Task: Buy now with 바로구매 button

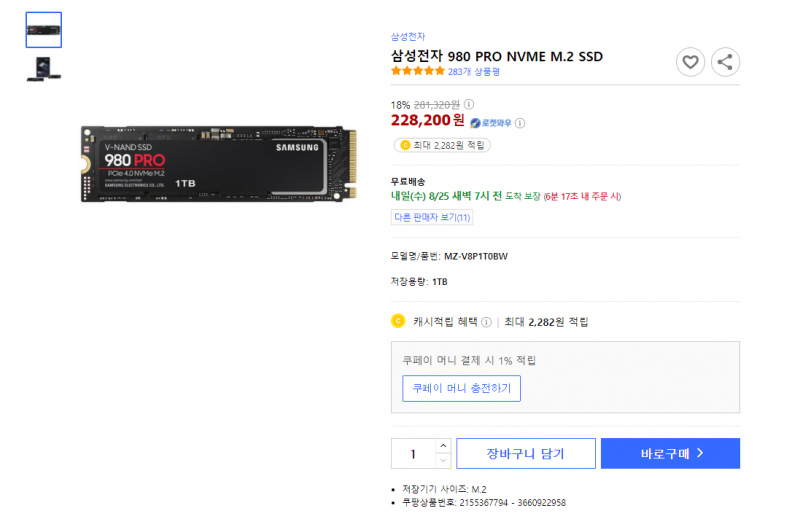Action: pos(670,453)
